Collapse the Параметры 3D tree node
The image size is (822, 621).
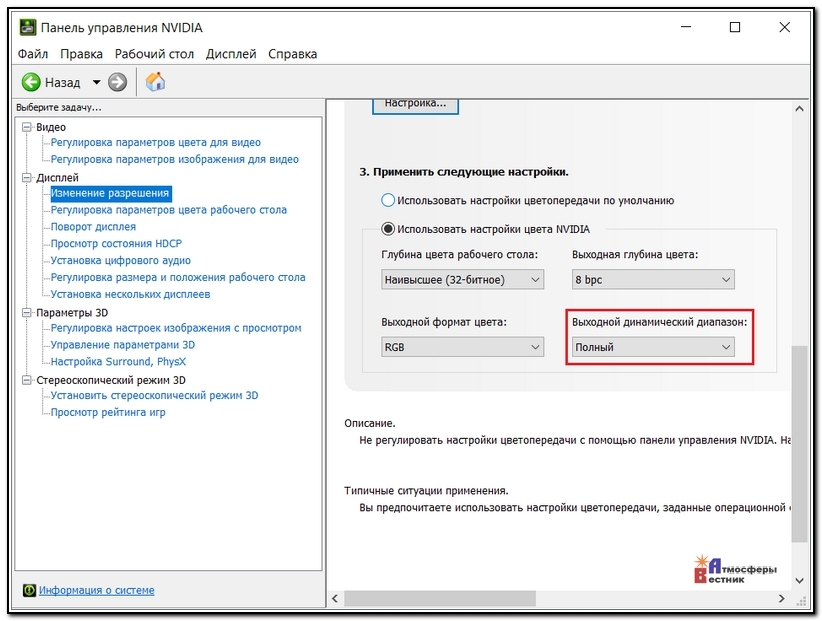[27, 312]
